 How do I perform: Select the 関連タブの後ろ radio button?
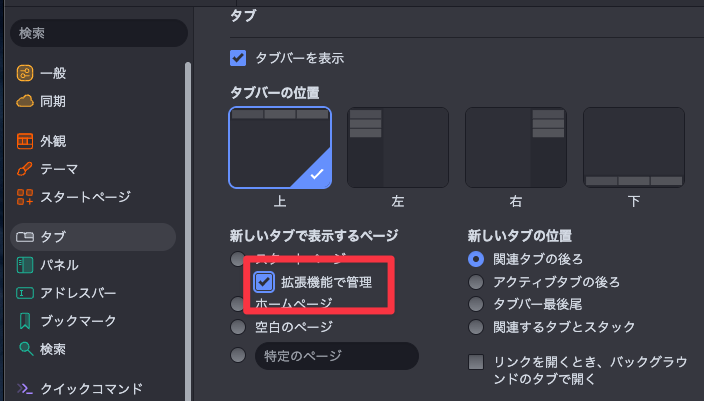476,259
